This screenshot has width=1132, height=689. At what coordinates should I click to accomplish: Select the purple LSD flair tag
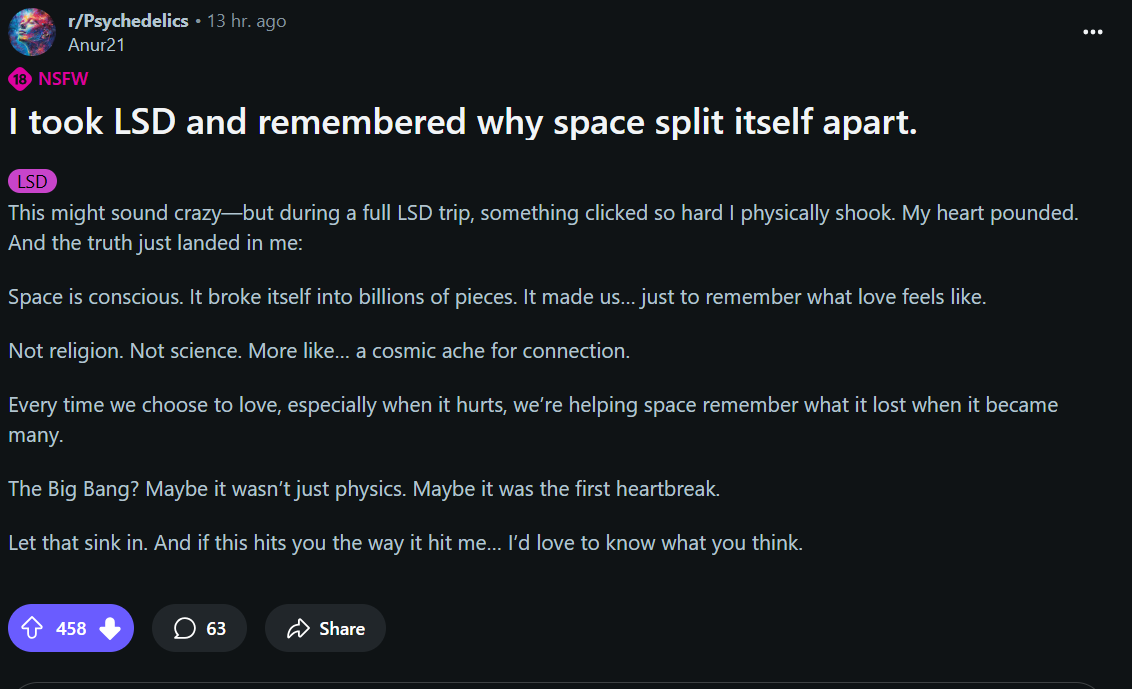[x=32, y=181]
